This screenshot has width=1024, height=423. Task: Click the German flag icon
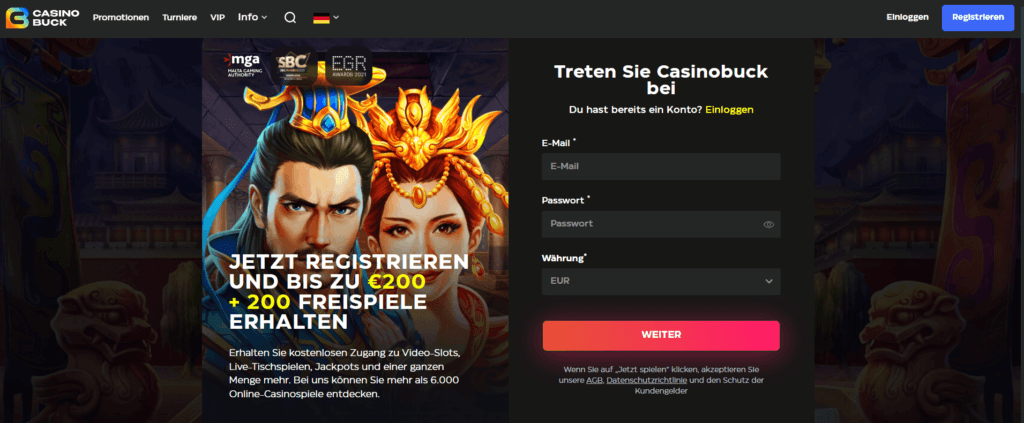pos(321,18)
